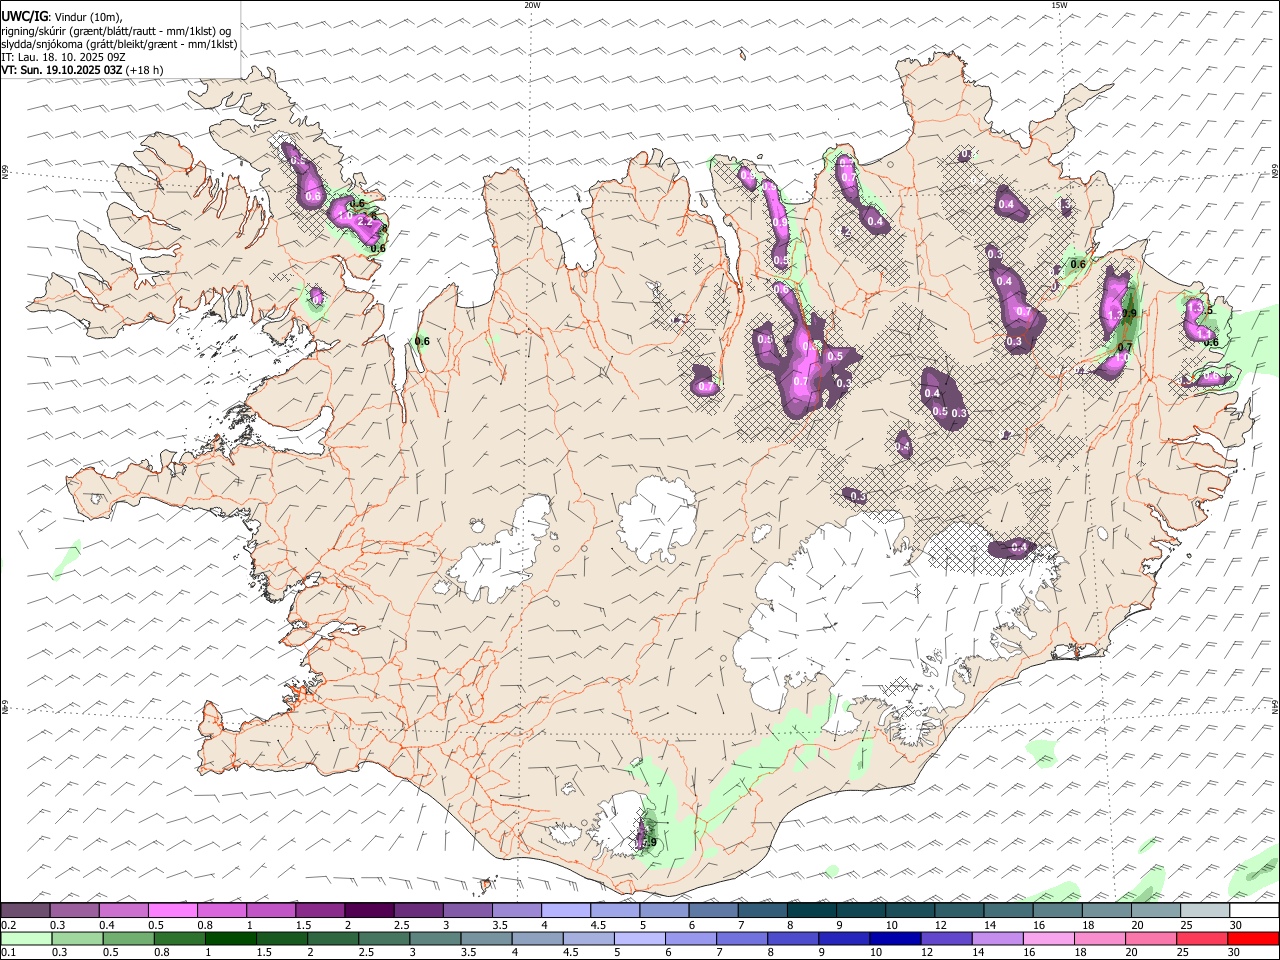The image size is (1280, 960).
Task: Click the bright red swatch ending the lower scale
Action: (x=1254, y=939)
